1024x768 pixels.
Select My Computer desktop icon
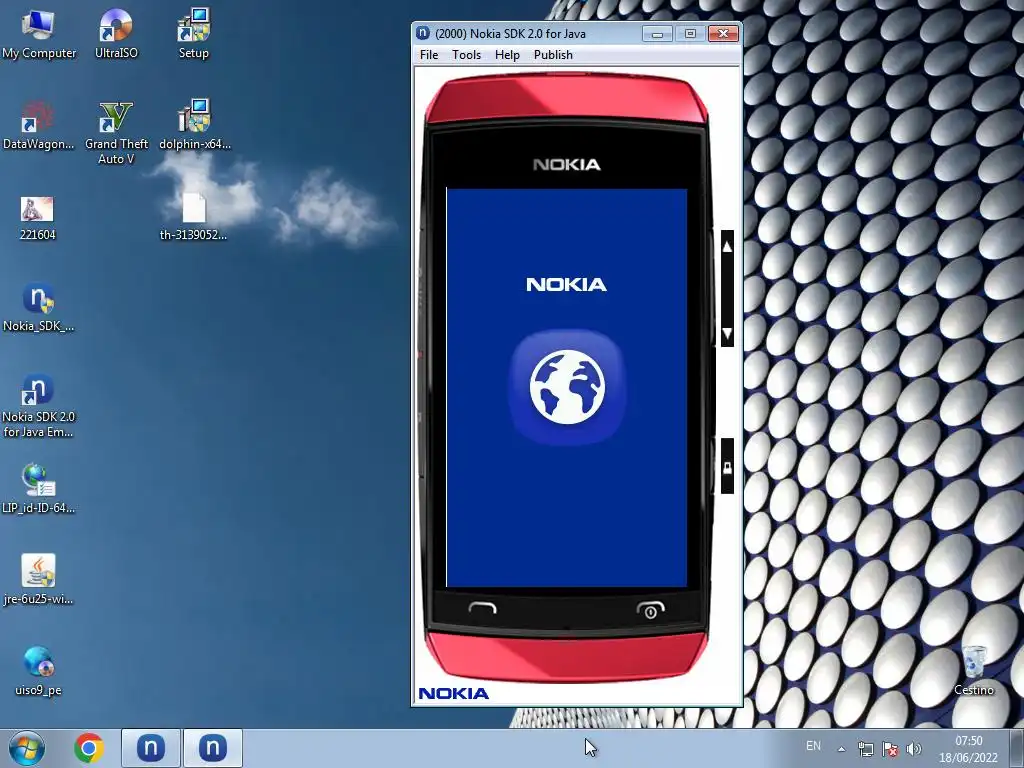pyautogui.click(x=39, y=34)
